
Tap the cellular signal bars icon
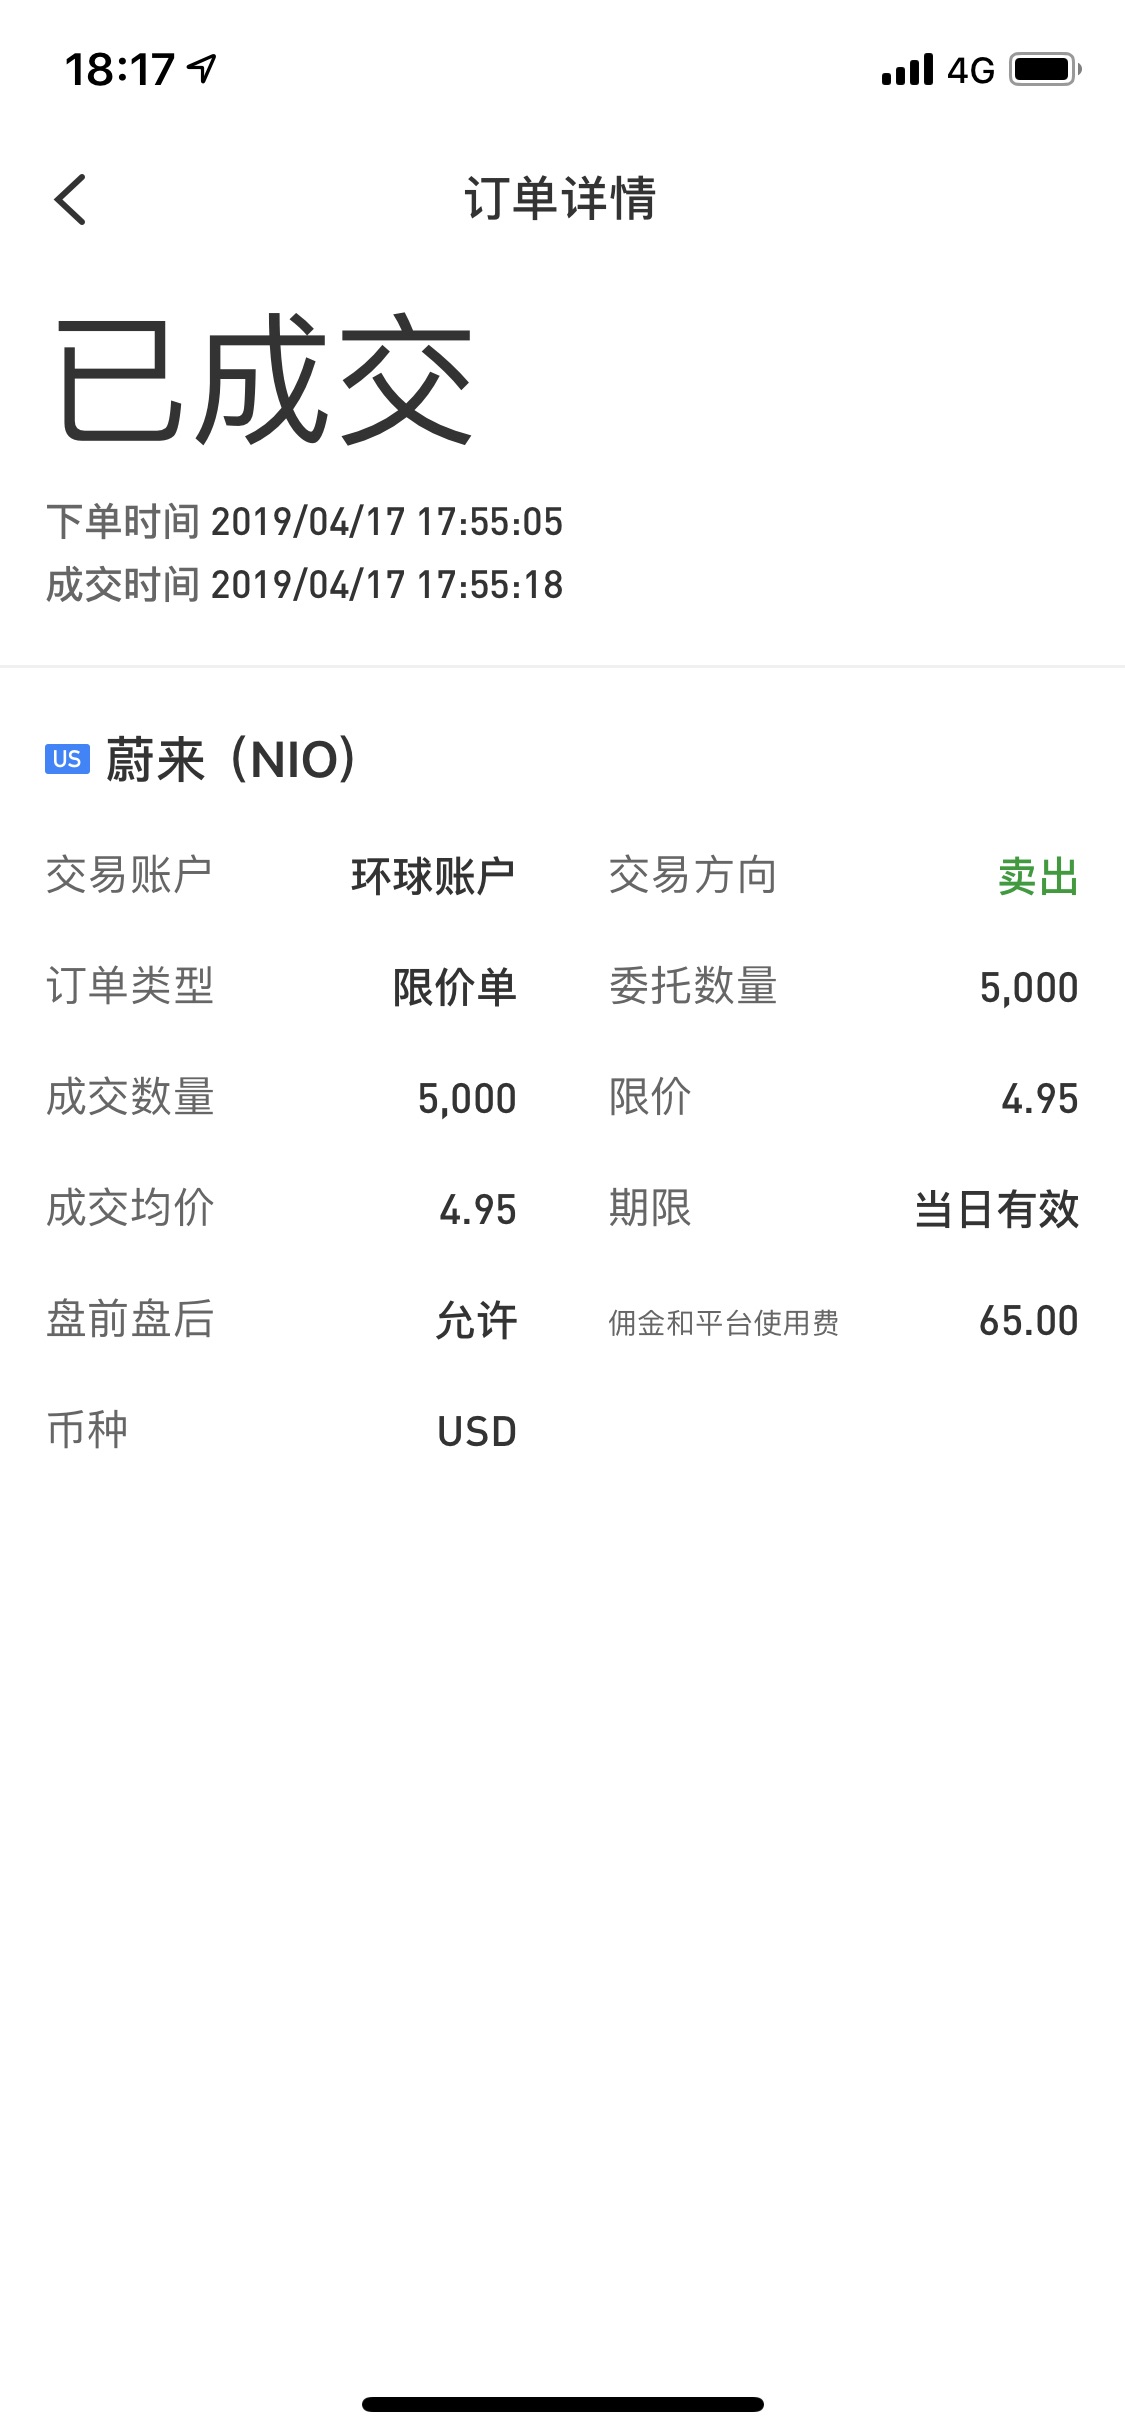point(907,70)
